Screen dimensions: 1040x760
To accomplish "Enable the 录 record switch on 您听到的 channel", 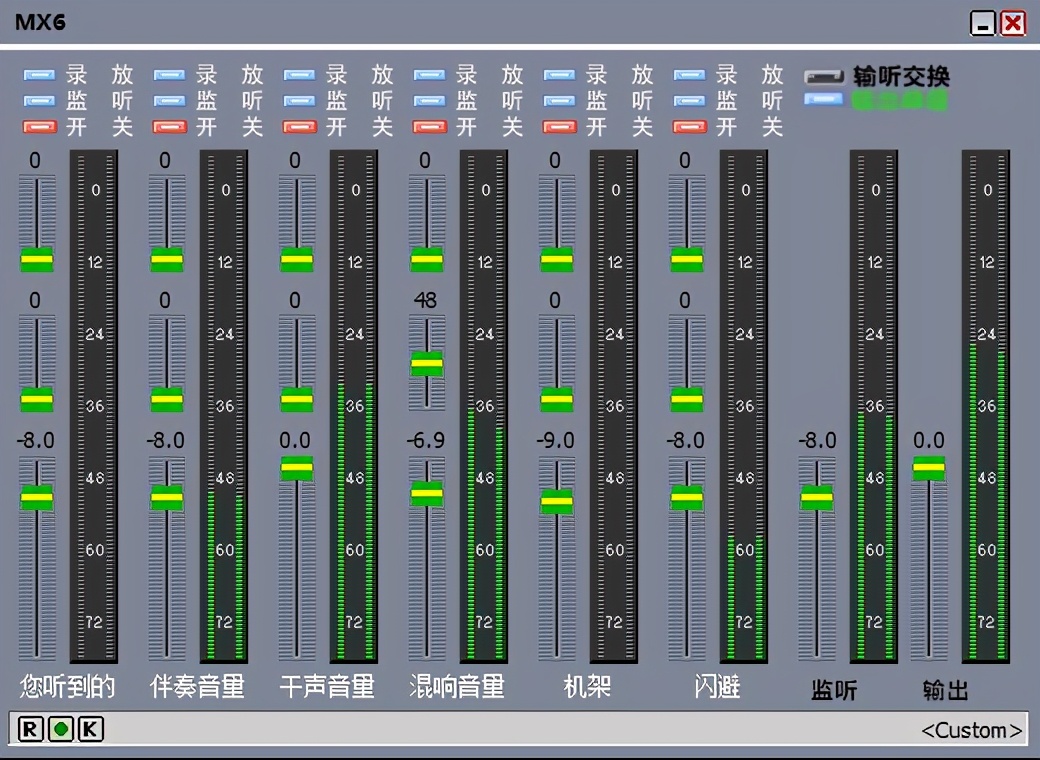I will click(40, 74).
